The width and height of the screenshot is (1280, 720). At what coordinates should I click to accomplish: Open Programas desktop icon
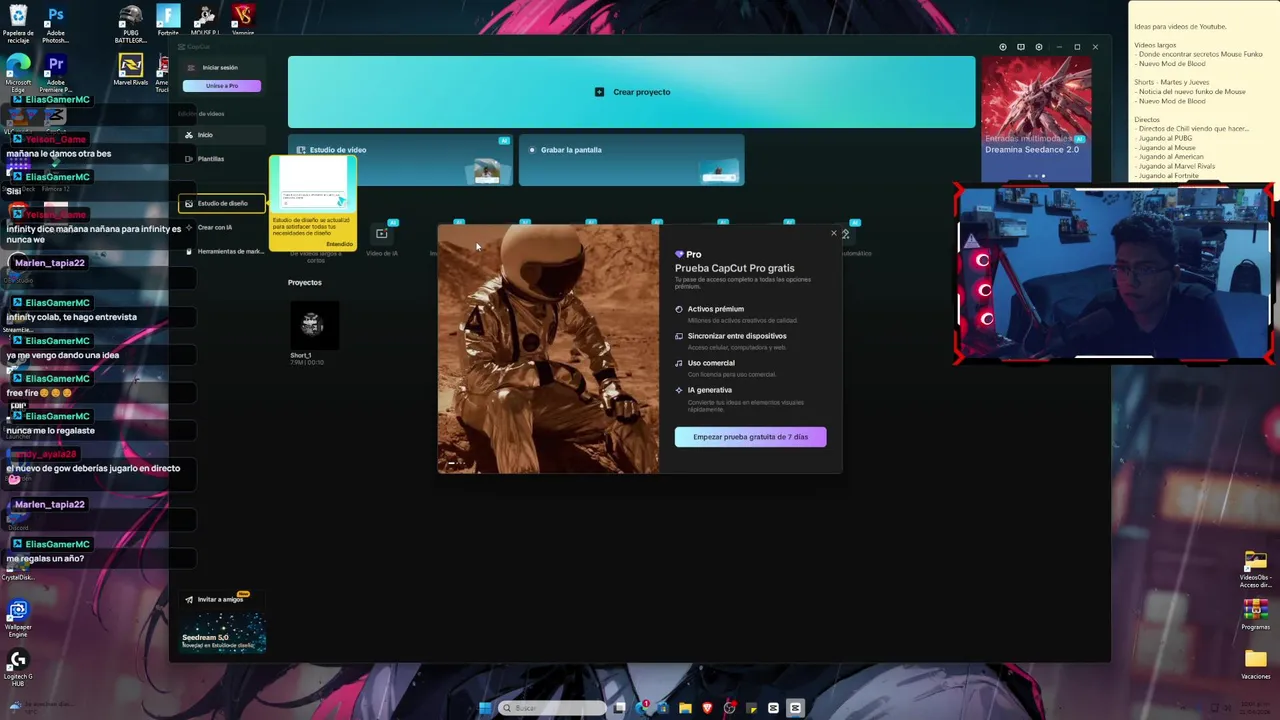(1255, 614)
